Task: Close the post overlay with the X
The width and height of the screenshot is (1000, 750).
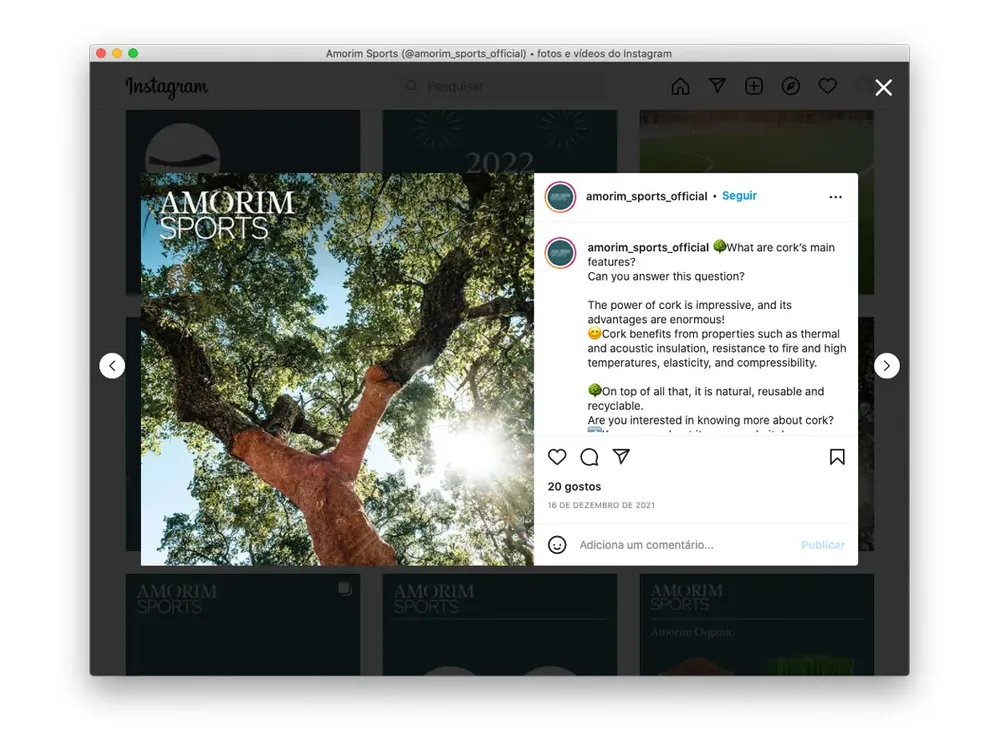Action: coord(883,87)
